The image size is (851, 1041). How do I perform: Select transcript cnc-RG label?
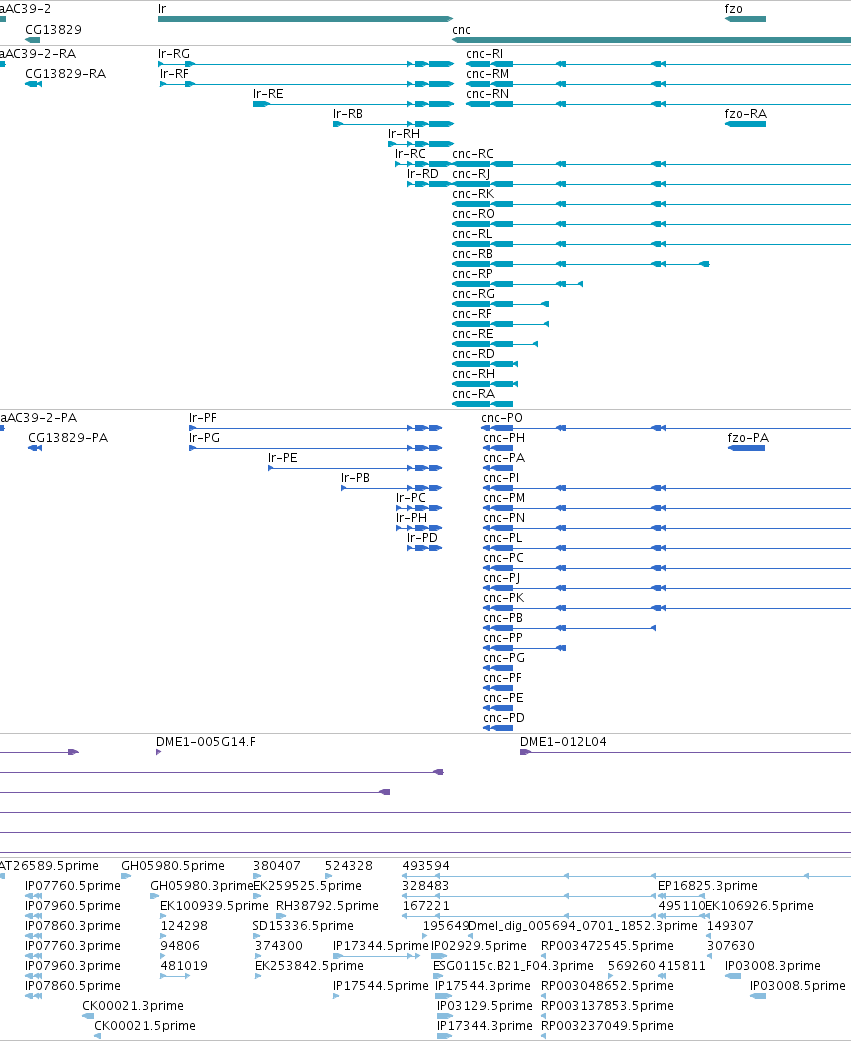pos(473,293)
